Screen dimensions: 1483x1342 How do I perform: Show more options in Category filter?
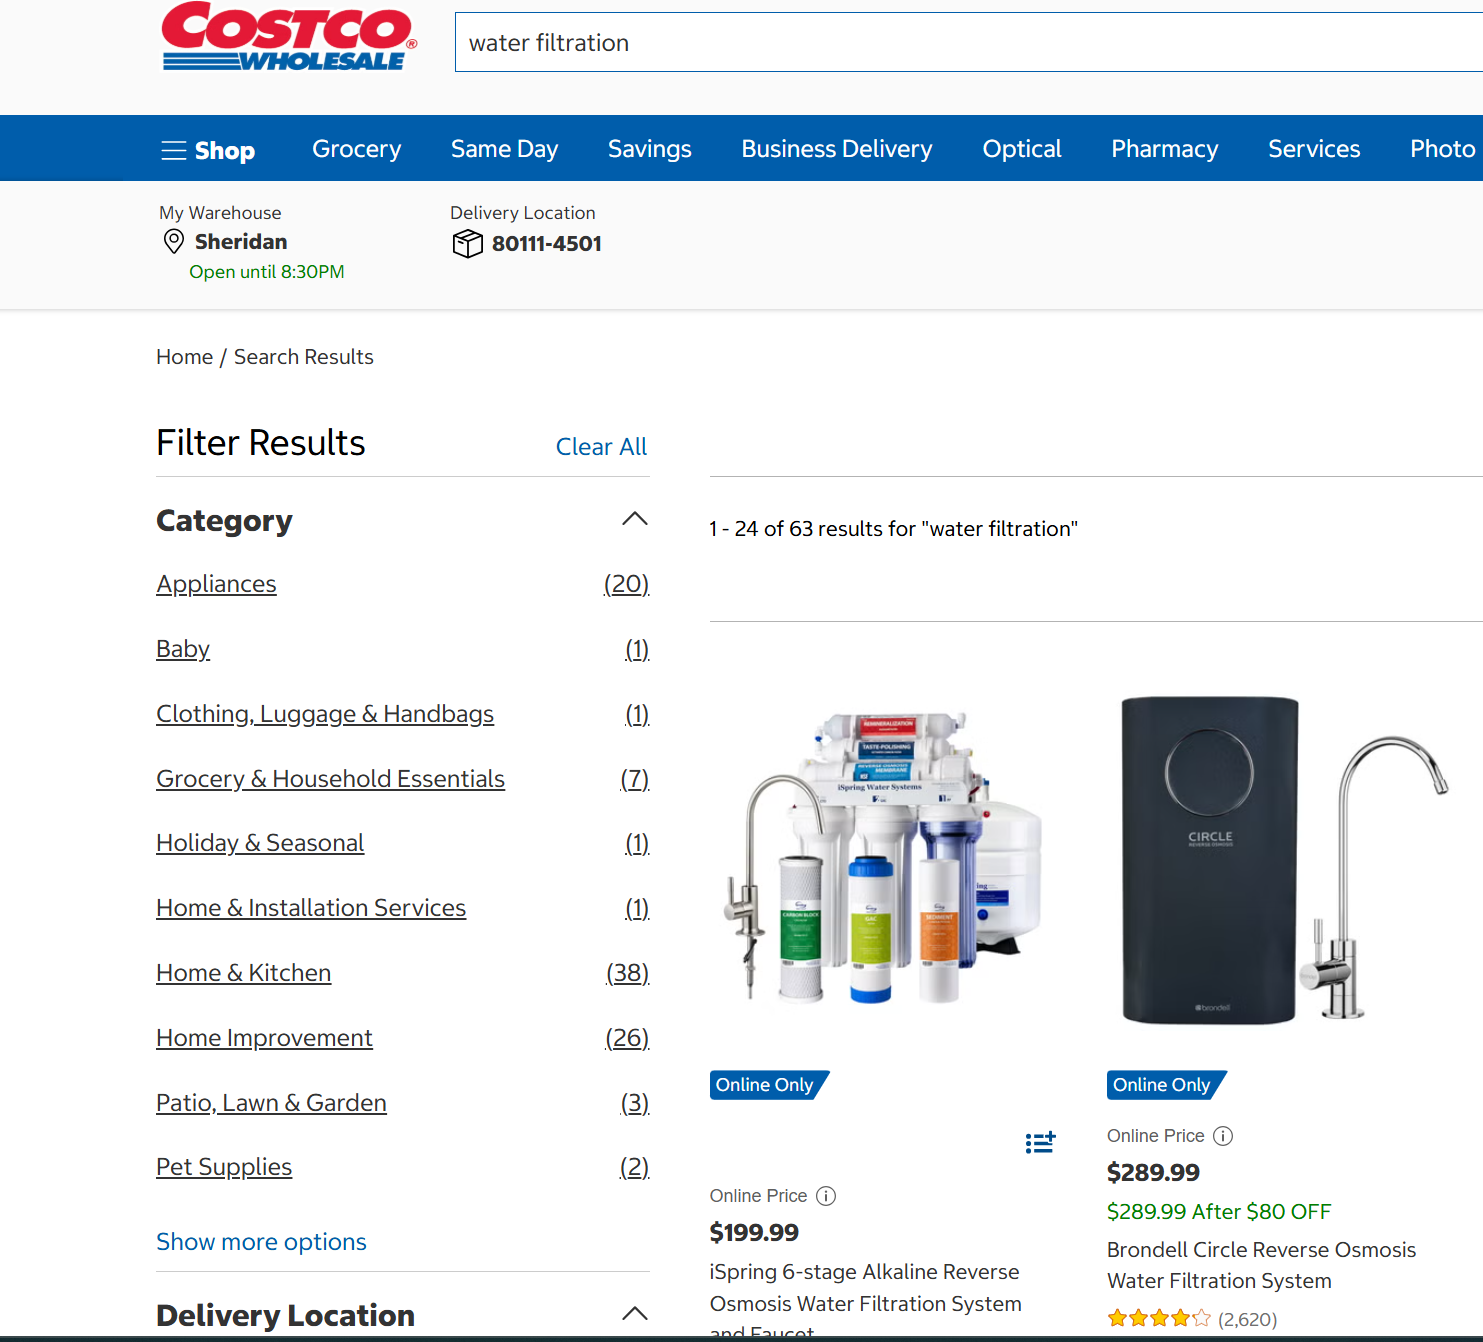[x=261, y=1242]
